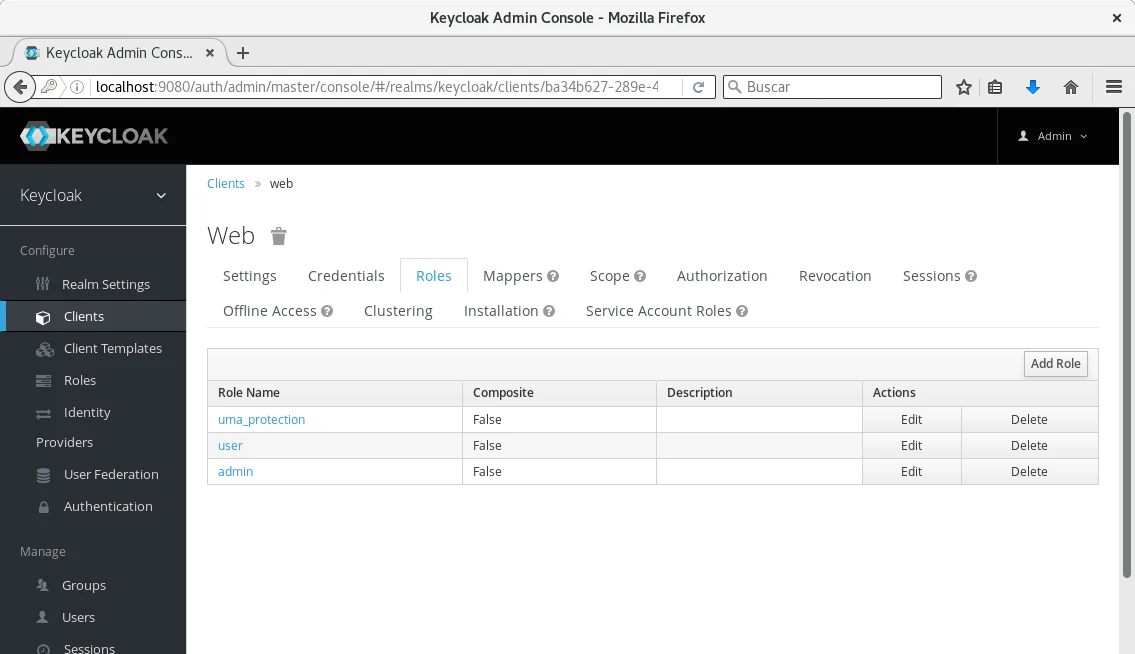
Task: Click help icon beside Service Account Roles
Action: click(x=742, y=312)
